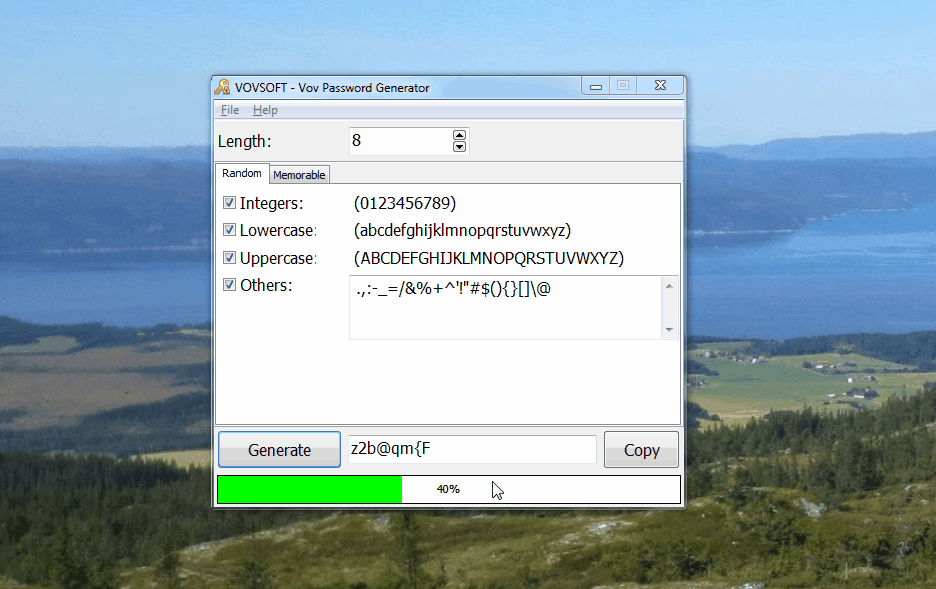The height and width of the screenshot is (589, 936).
Task: Uncheck the Integers checkbox
Action: tap(229, 203)
